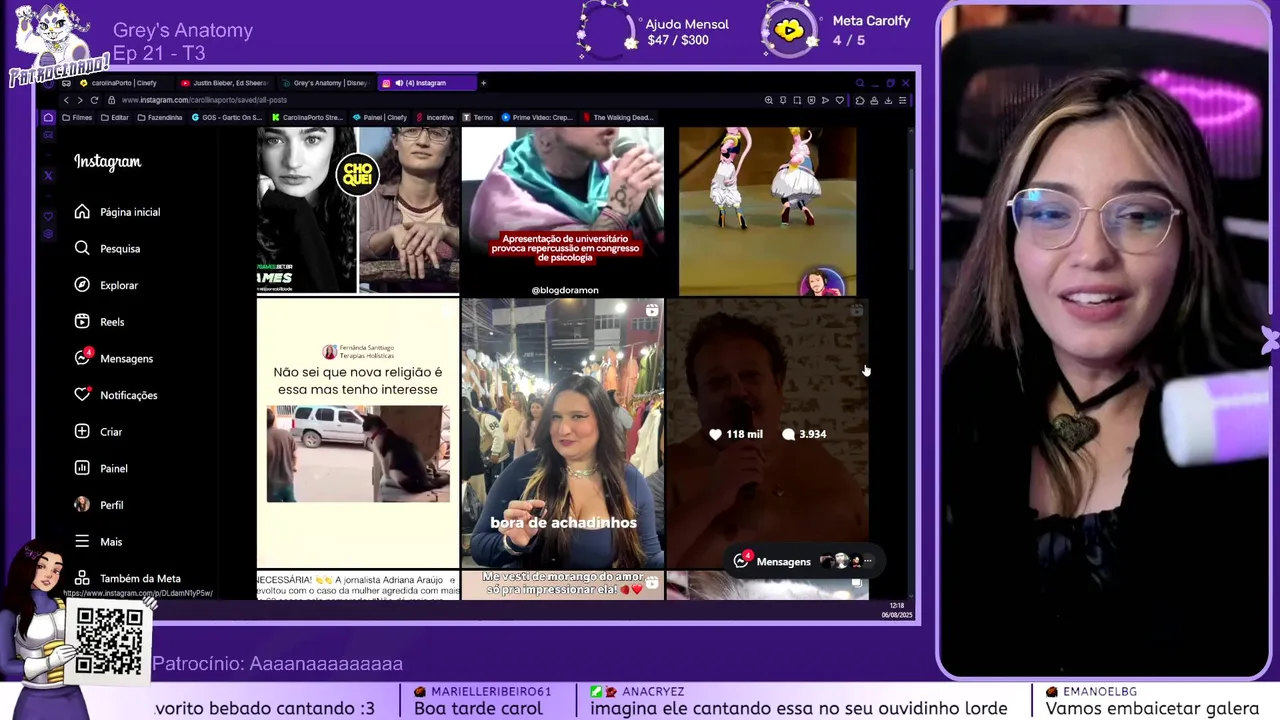Open browser extensions cube icon

point(860,100)
